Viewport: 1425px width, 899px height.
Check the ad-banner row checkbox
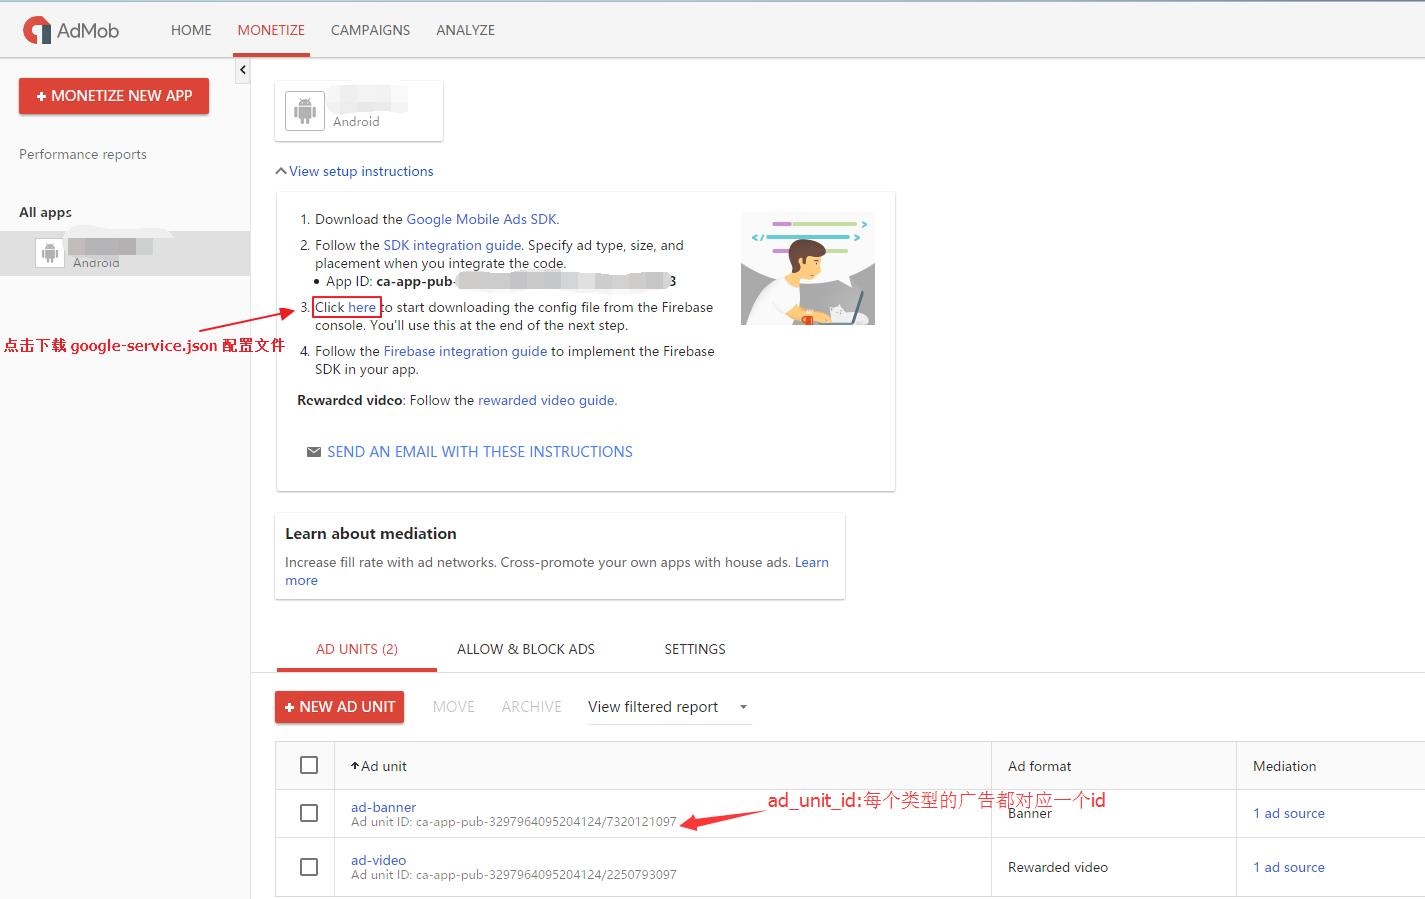pos(309,813)
